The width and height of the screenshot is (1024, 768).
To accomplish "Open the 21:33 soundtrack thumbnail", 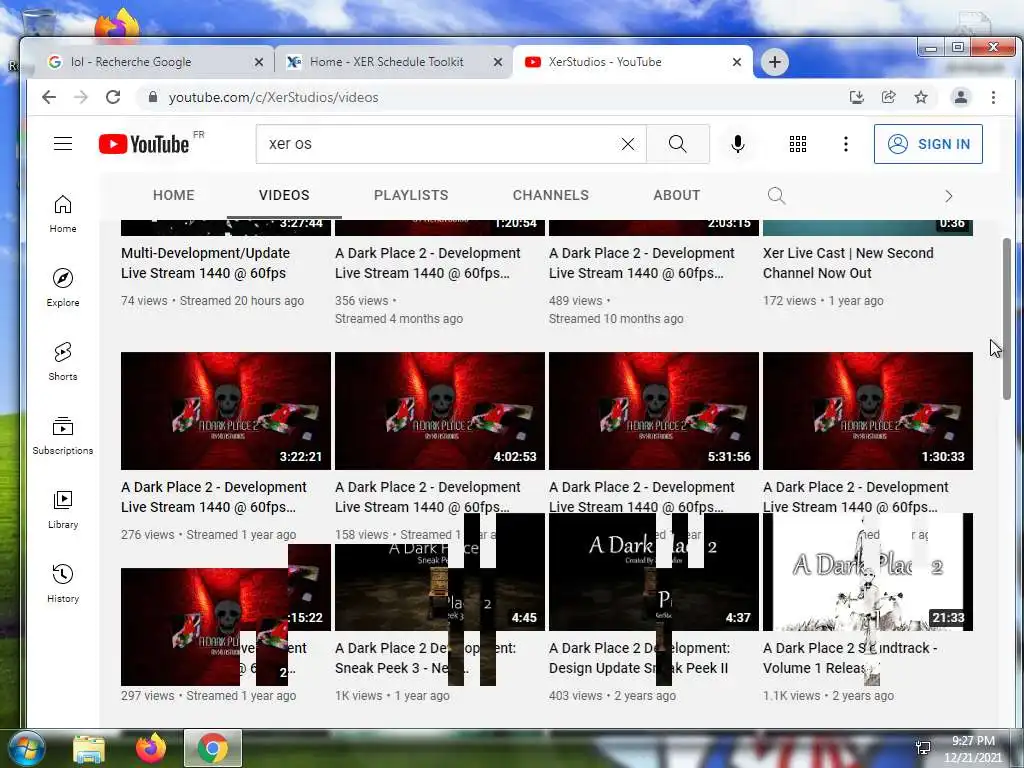I will 867,572.
